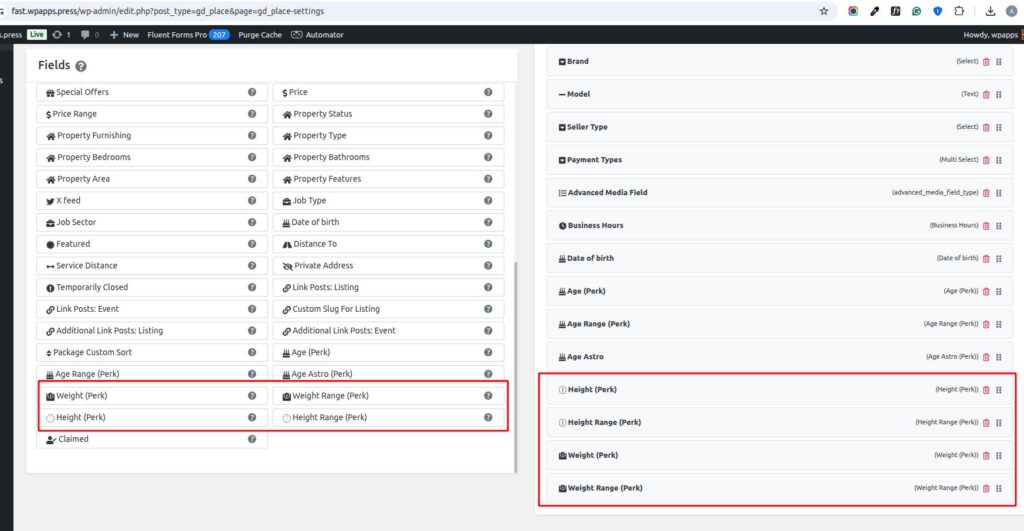The image size is (1024, 531).
Task: Click the trash icon for Payment Types
Action: [x=986, y=160]
